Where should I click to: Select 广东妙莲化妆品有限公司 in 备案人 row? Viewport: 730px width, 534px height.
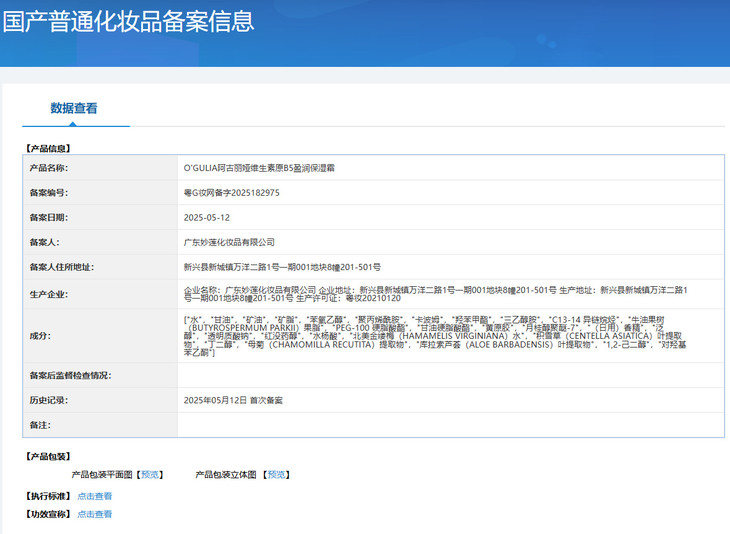pos(229,242)
